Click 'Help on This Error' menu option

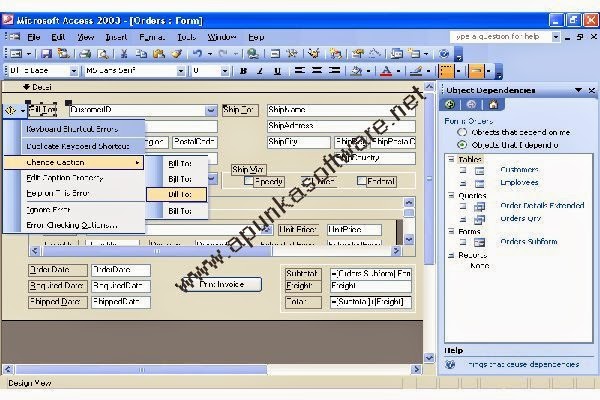pos(57,193)
